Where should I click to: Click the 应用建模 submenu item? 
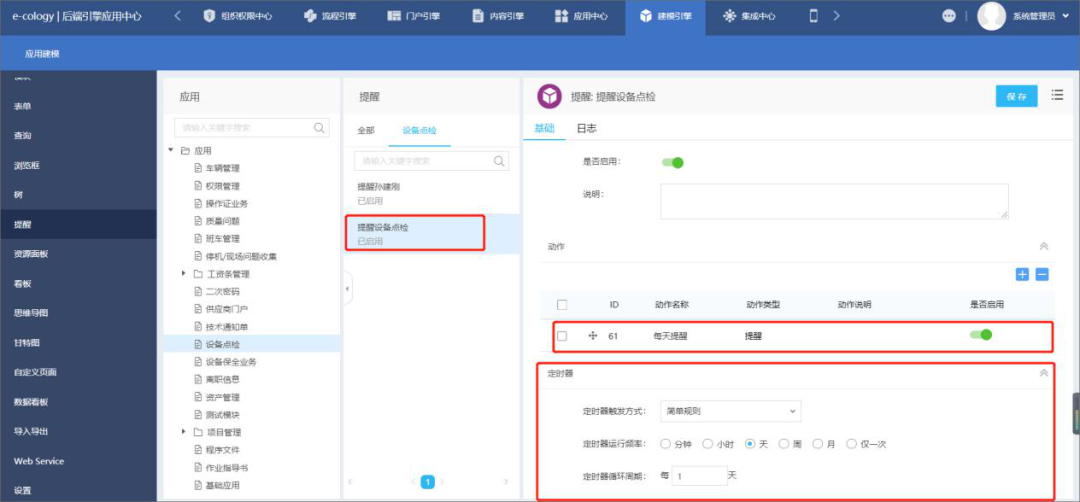click(42, 53)
